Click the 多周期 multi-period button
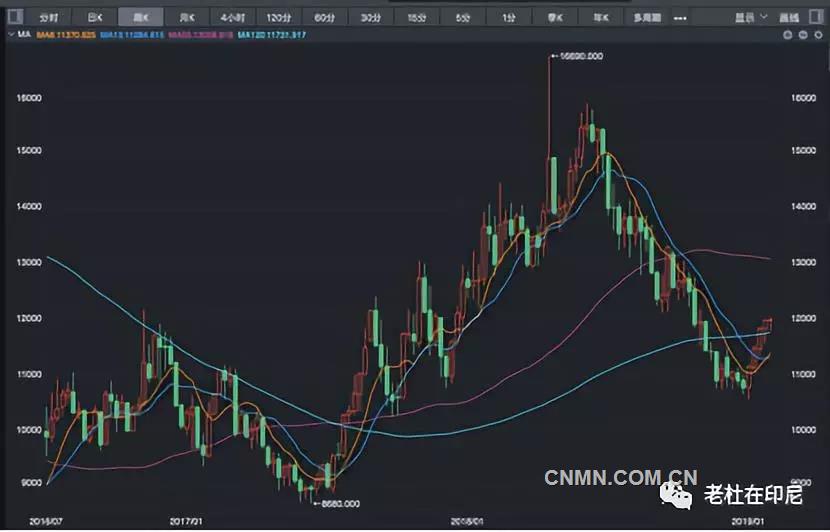Screen dimensions: 830x532 [x=646, y=18]
